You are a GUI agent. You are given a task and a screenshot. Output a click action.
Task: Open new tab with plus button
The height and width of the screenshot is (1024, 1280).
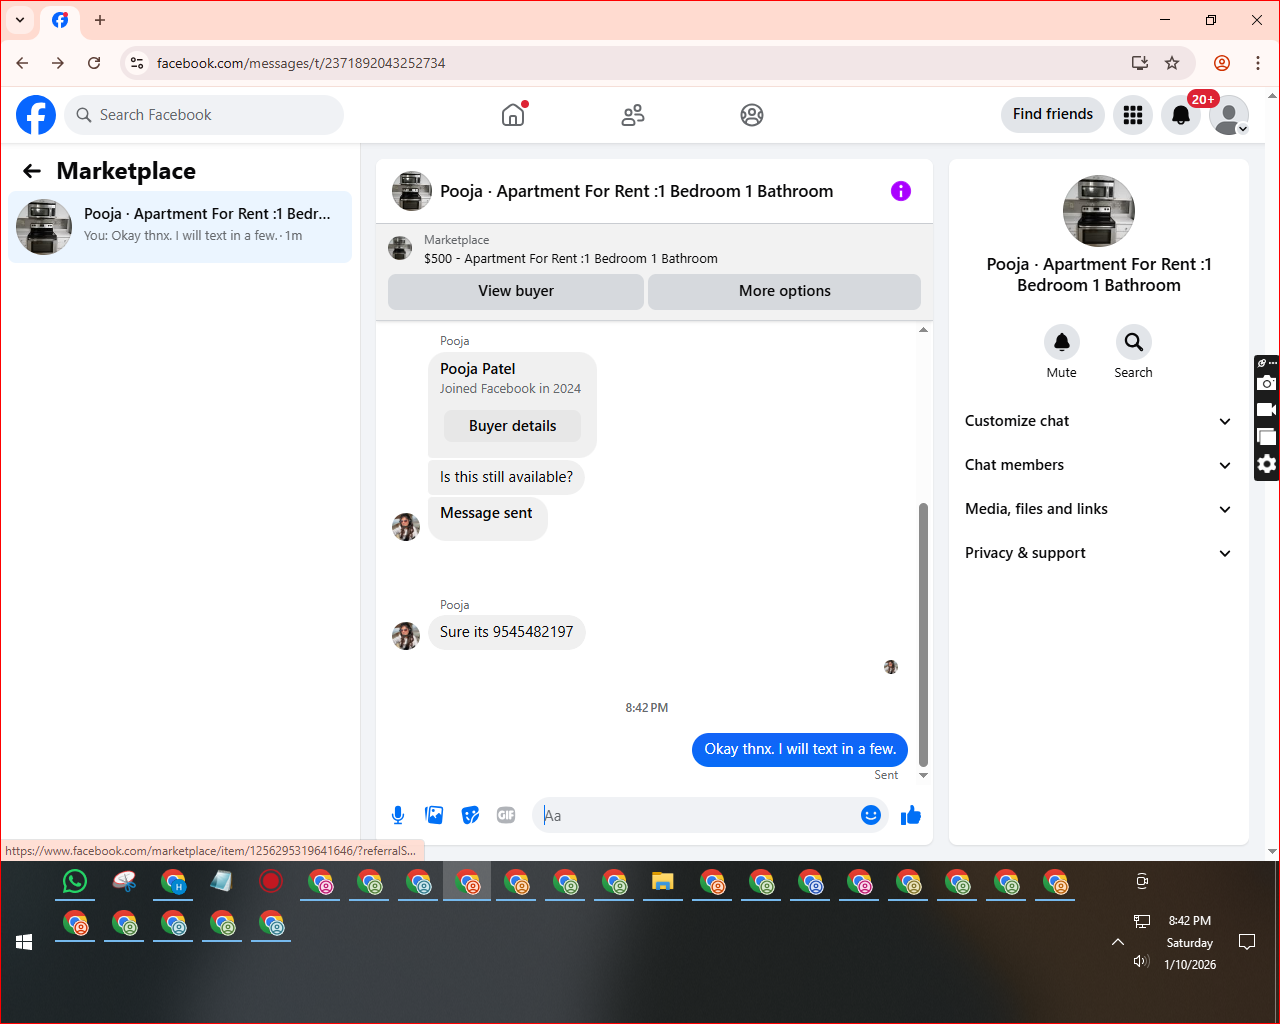click(100, 20)
